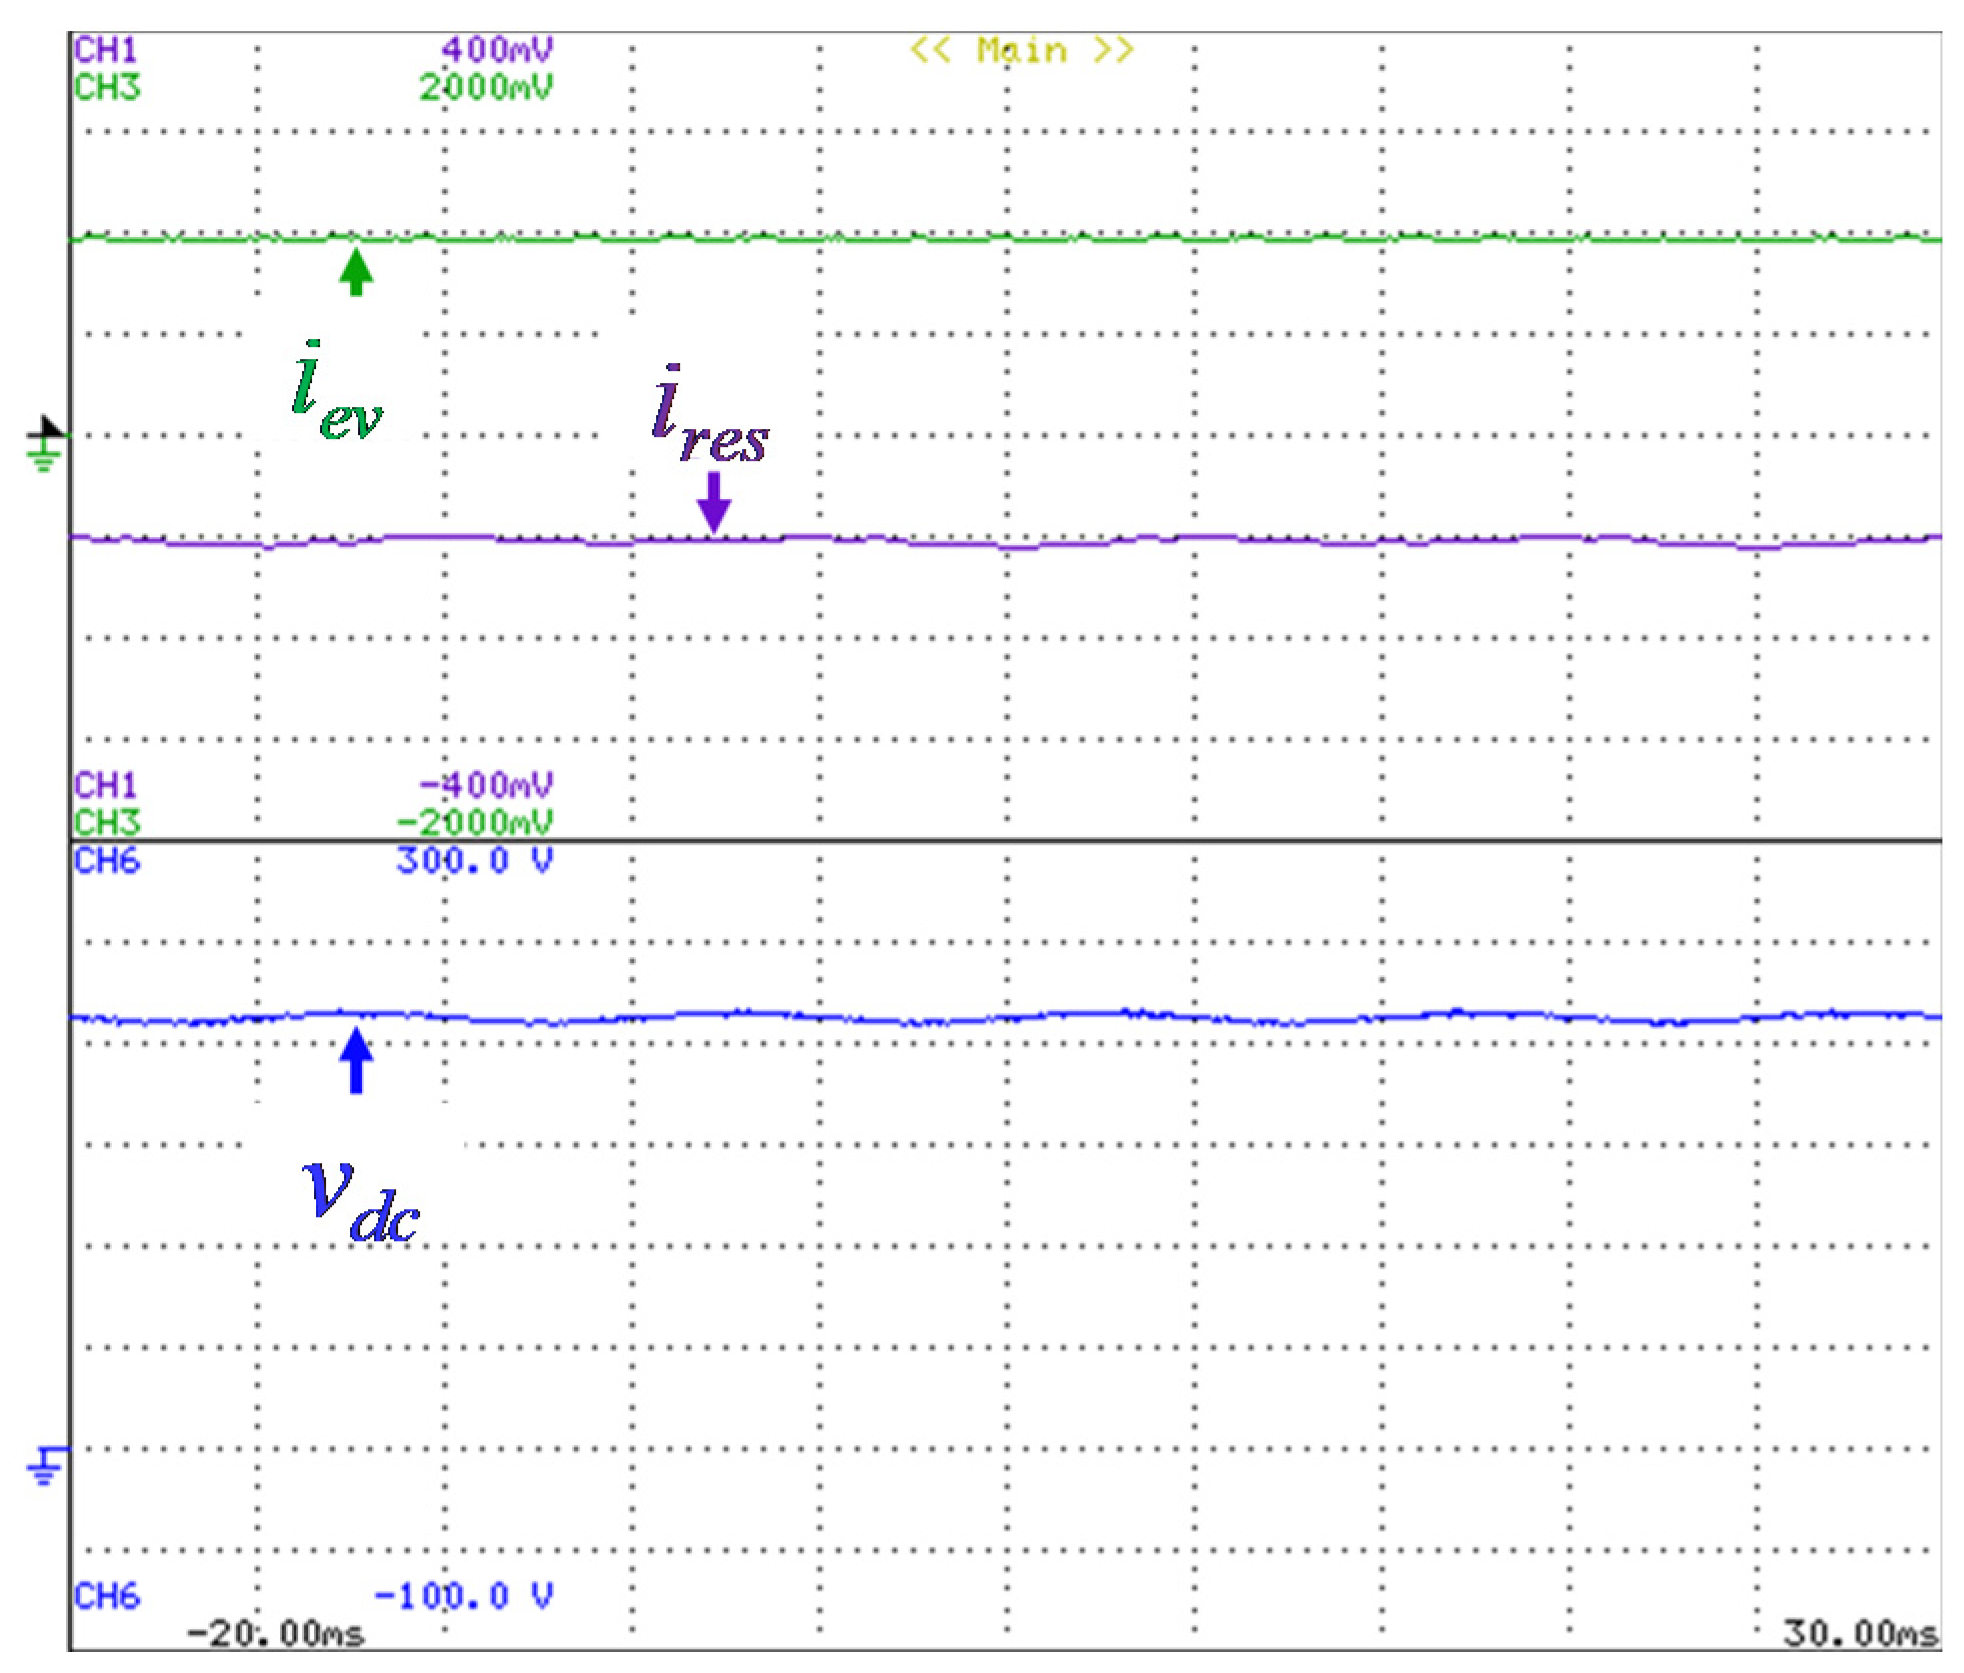Screen dimensions: 1964x1673
Task: Click the left chevrons of the Main label
Action: click(930, 50)
